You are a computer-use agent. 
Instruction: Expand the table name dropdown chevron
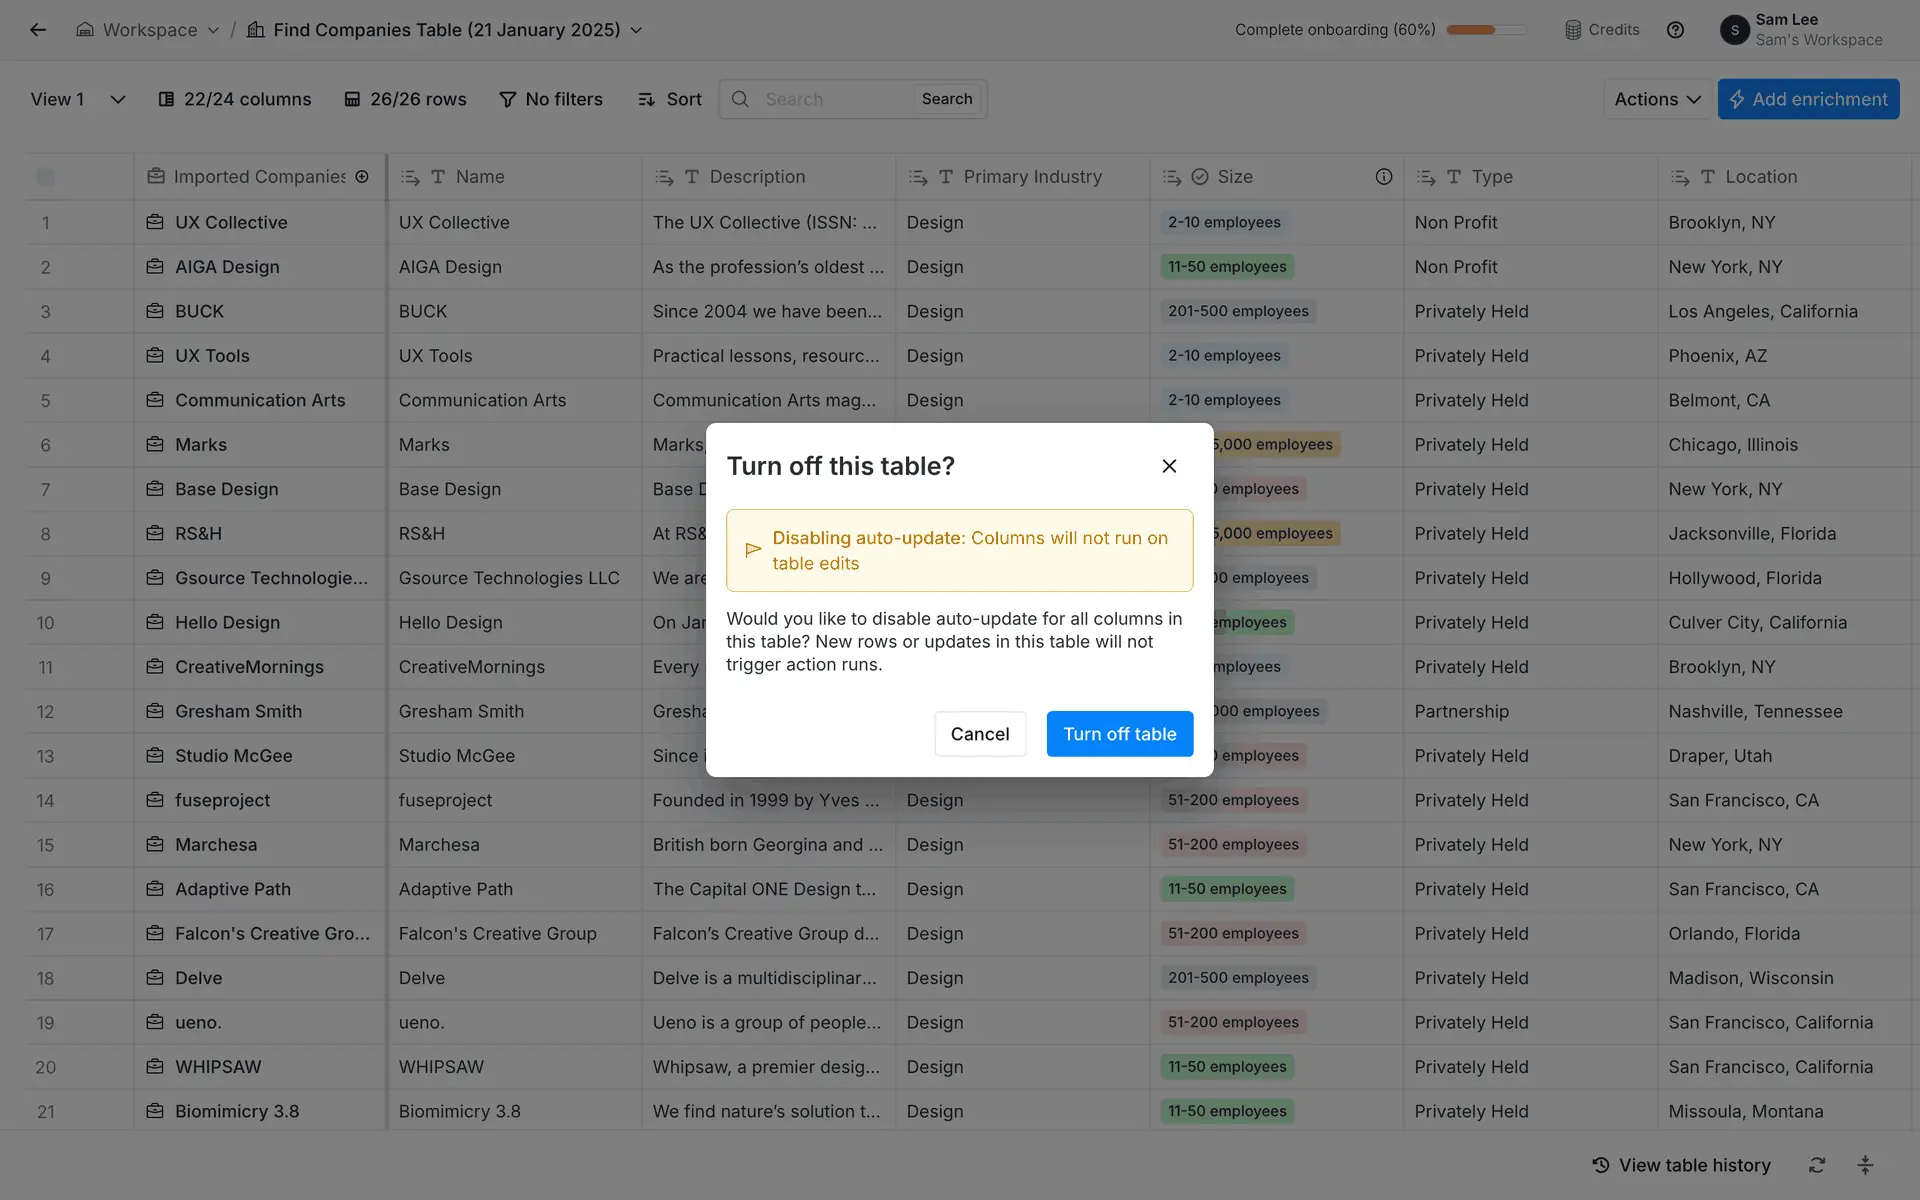click(x=636, y=30)
